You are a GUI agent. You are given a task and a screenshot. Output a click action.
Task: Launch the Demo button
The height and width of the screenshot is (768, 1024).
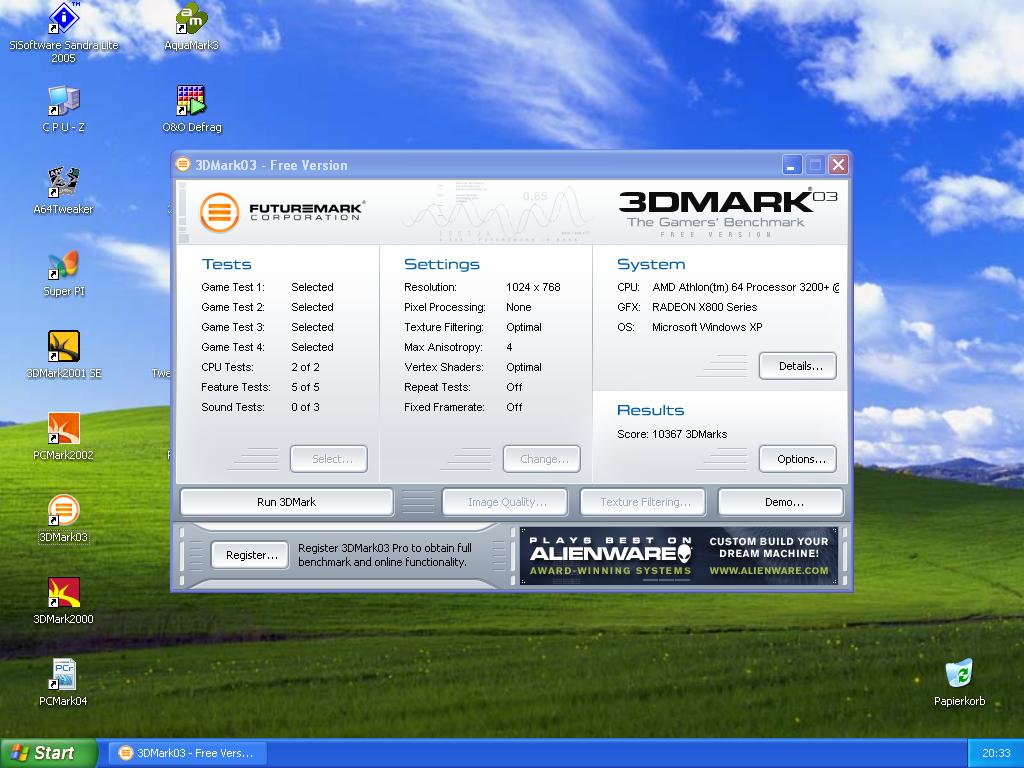tap(781, 502)
